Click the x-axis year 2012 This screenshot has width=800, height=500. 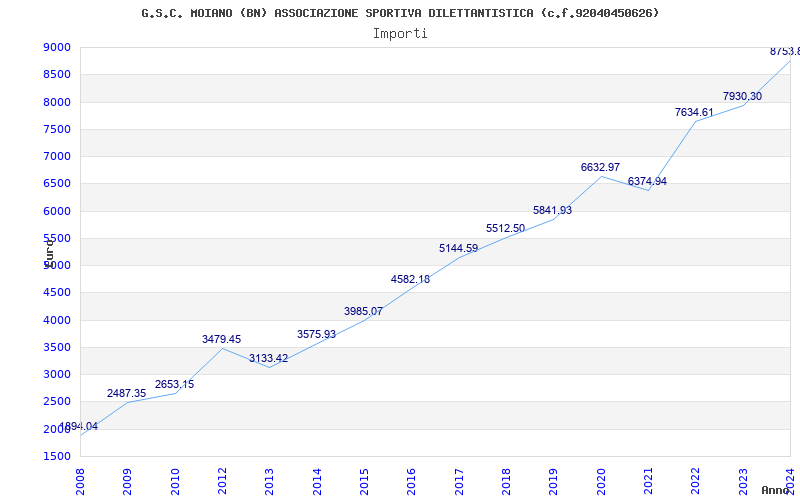point(222,482)
